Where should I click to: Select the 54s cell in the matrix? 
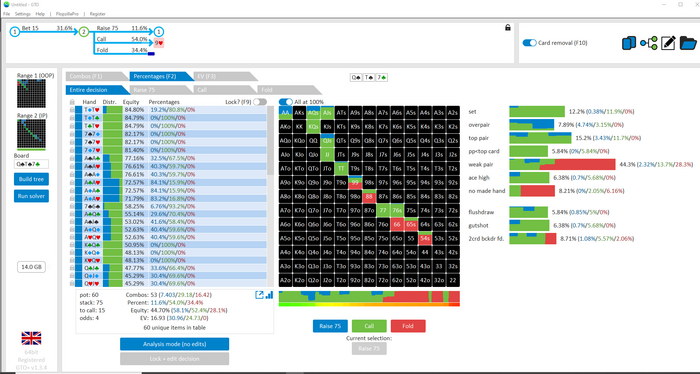coord(425,238)
